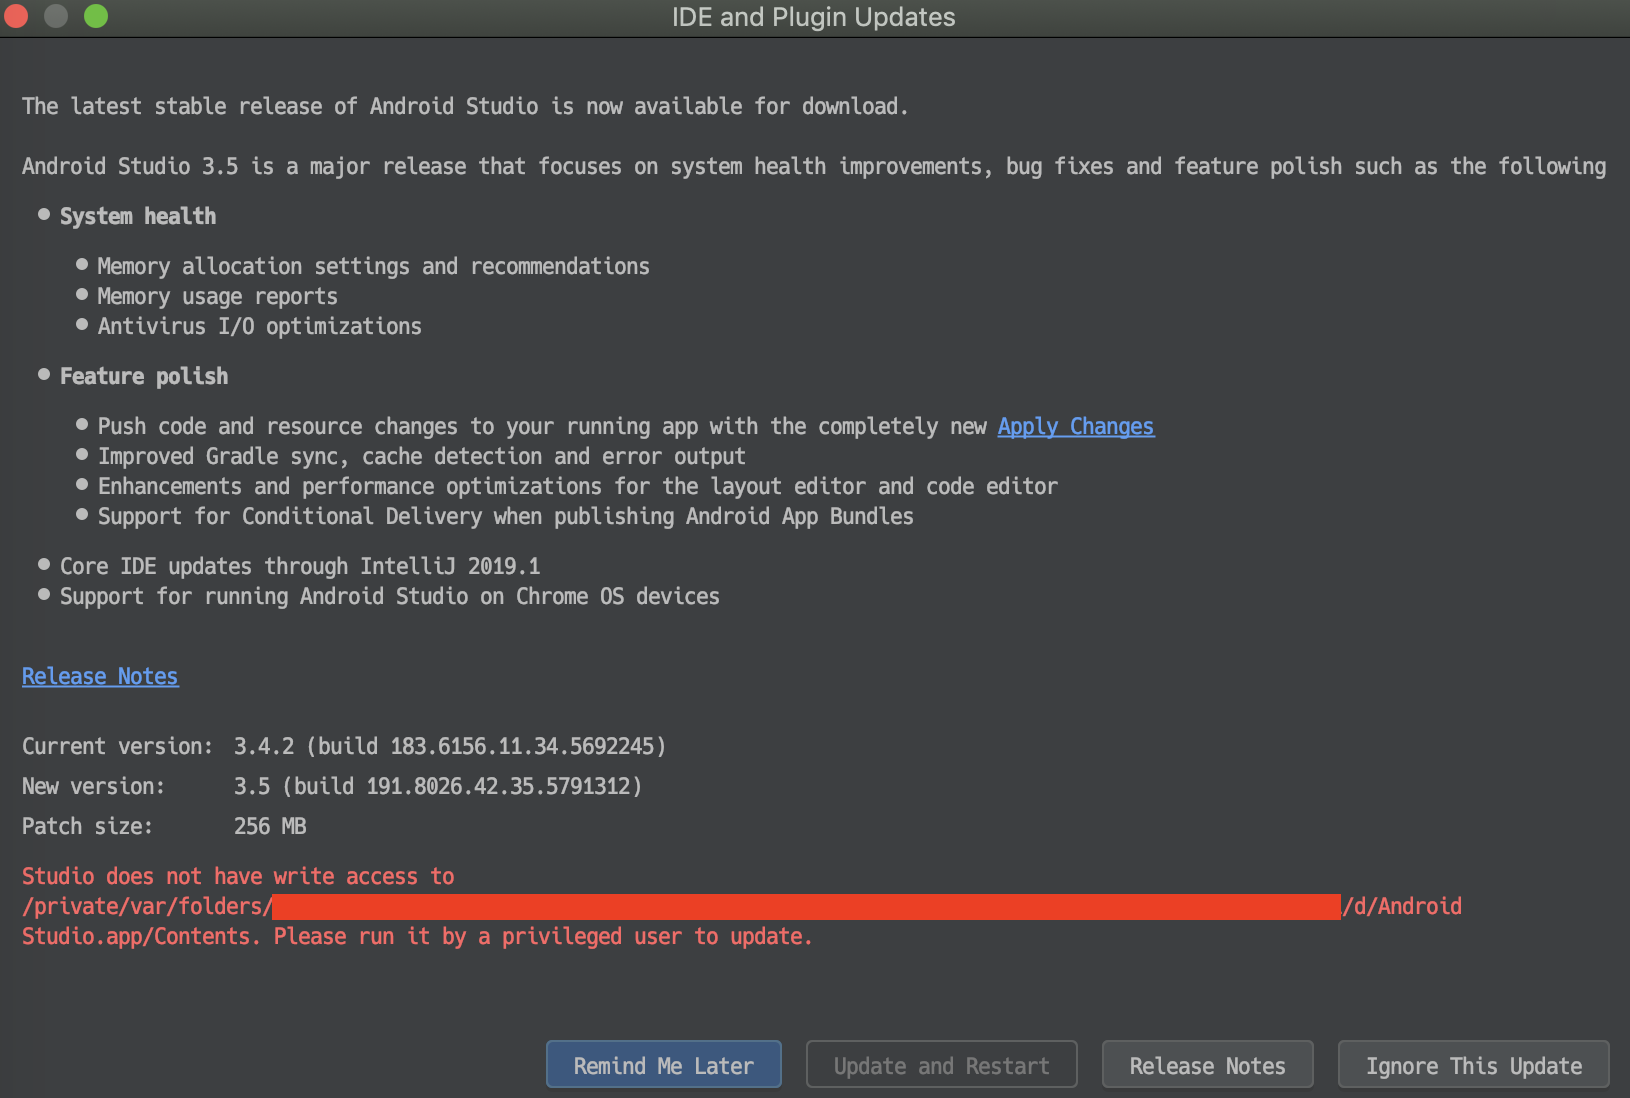Image resolution: width=1630 pixels, height=1098 pixels.
Task: Open the Release Notes link
Action: point(100,676)
